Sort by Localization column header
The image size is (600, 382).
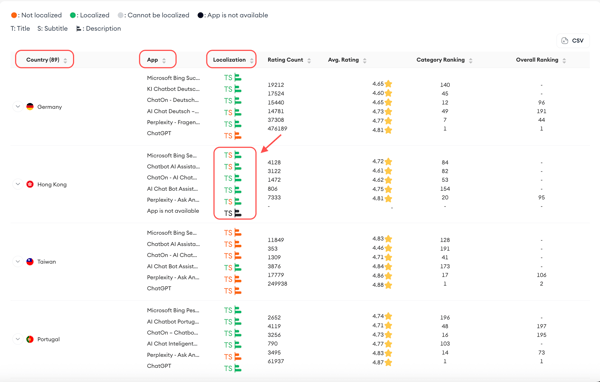tap(233, 60)
